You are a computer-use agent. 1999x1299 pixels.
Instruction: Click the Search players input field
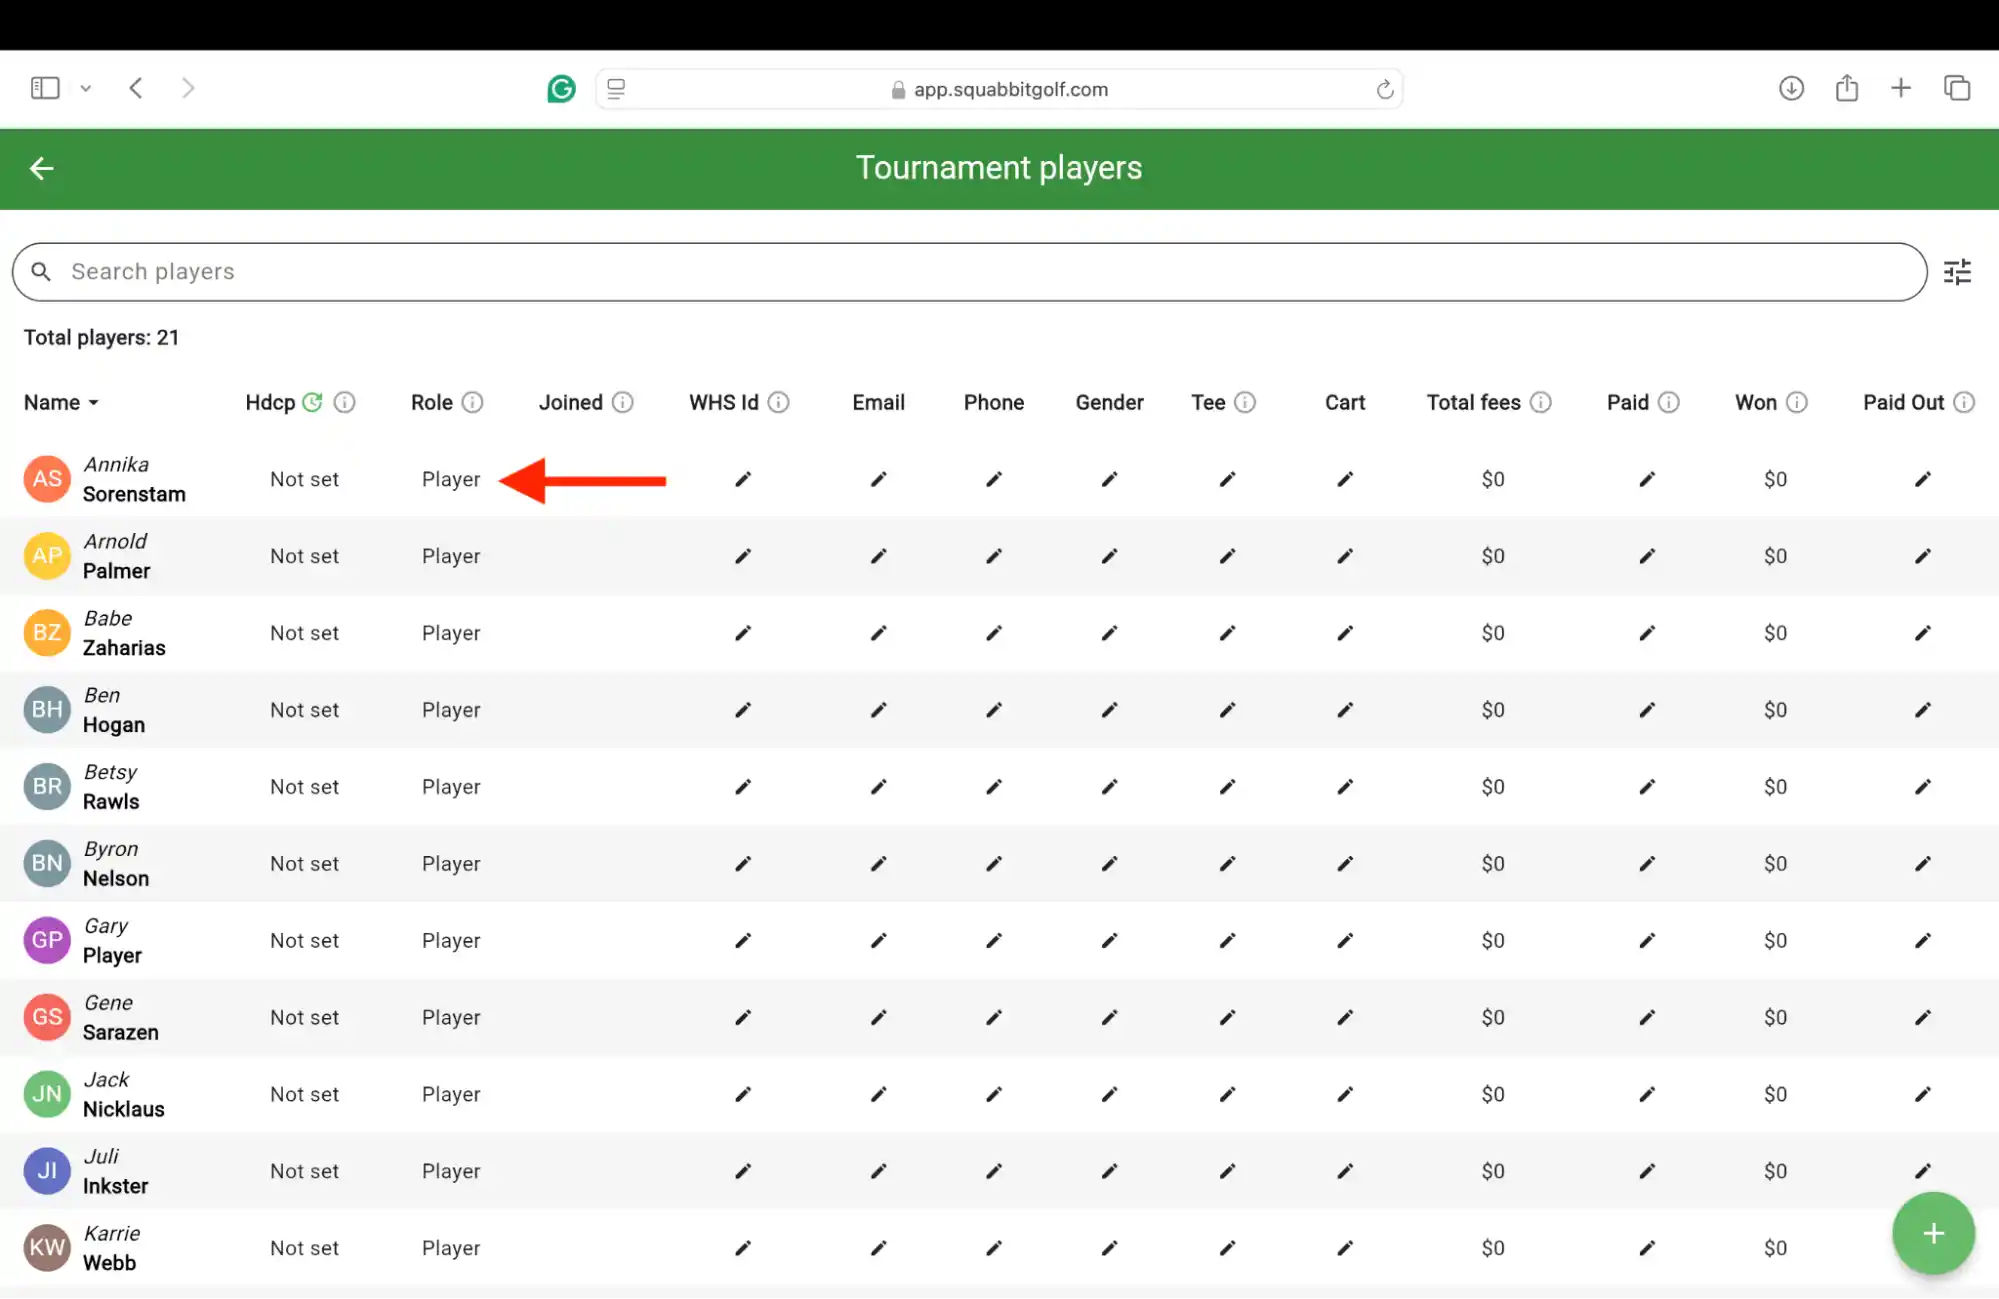(x=970, y=272)
